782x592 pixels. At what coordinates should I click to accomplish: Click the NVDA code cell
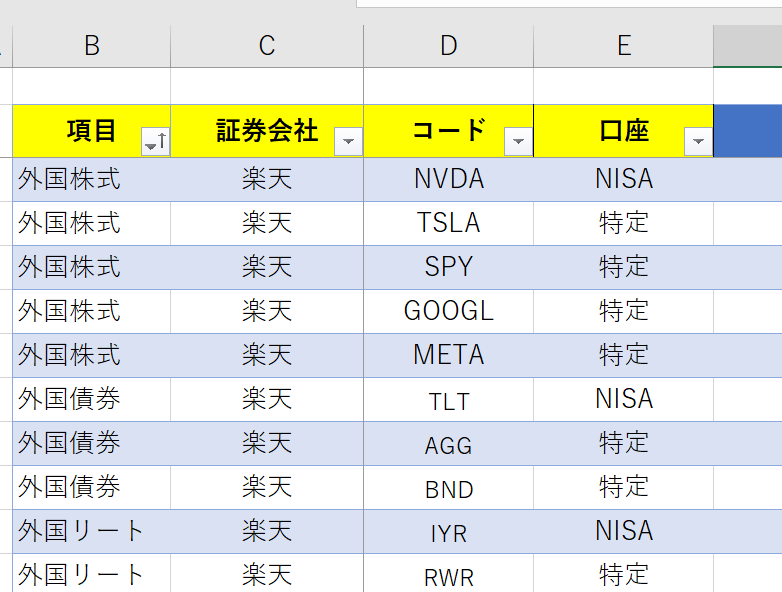(x=448, y=180)
